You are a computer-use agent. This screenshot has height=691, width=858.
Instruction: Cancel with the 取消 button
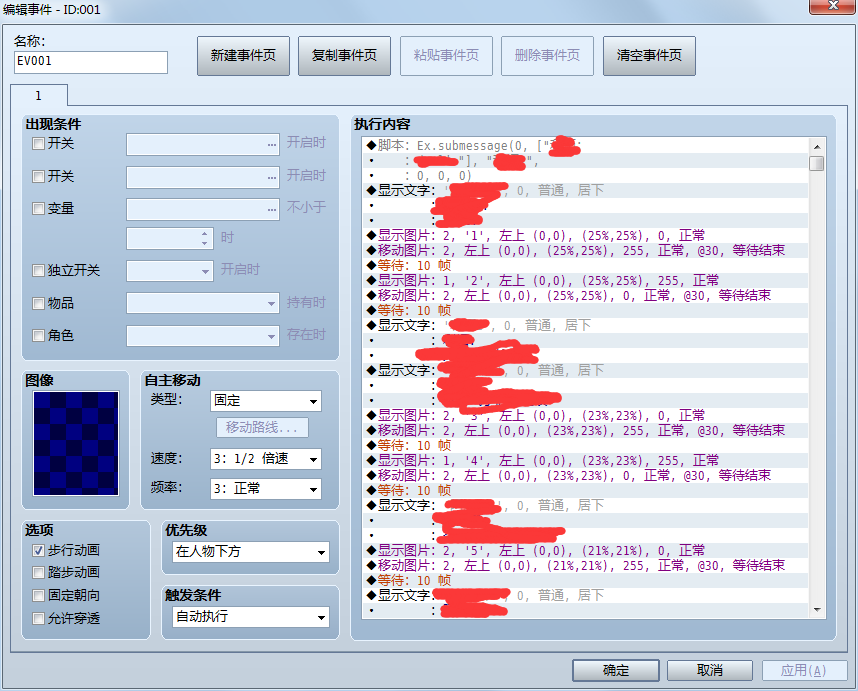tap(710, 670)
